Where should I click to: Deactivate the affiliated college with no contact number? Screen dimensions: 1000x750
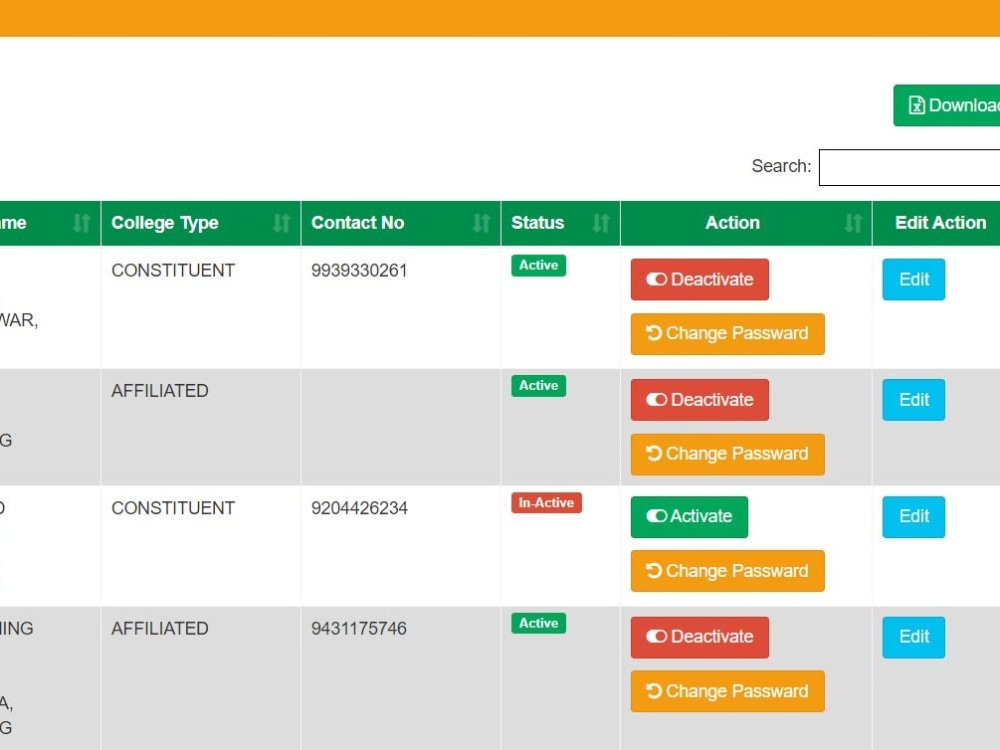pyautogui.click(x=700, y=400)
